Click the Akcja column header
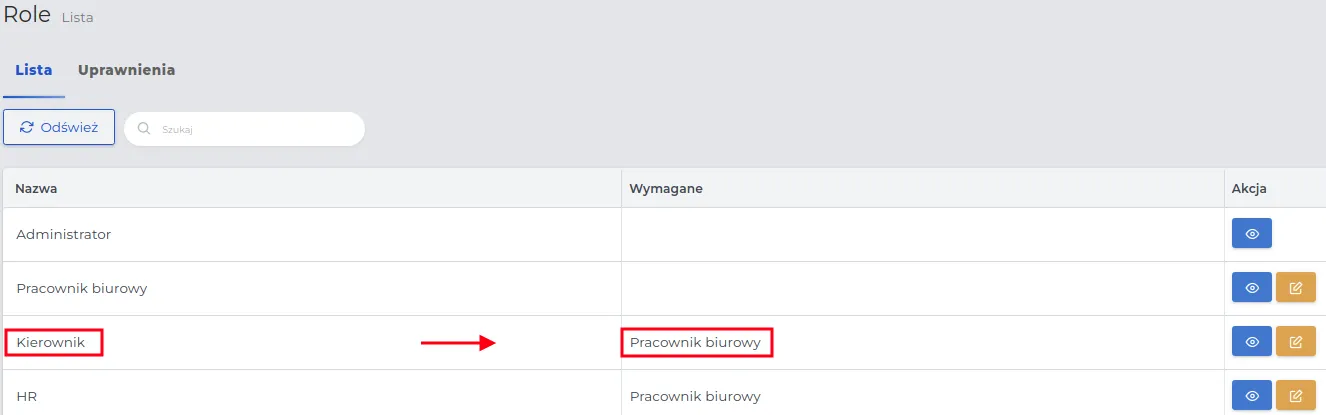Image resolution: width=1326 pixels, height=415 pixels. 1250,188
